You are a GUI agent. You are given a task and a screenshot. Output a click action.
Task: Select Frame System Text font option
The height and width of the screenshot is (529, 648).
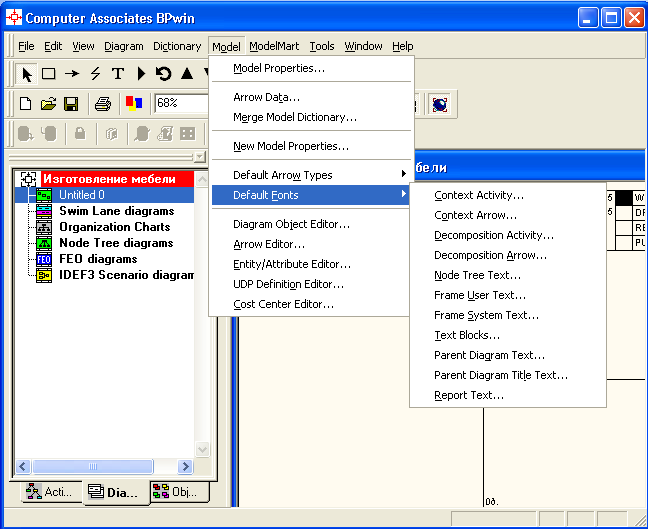pyautogui.click(x=508, y=315)
